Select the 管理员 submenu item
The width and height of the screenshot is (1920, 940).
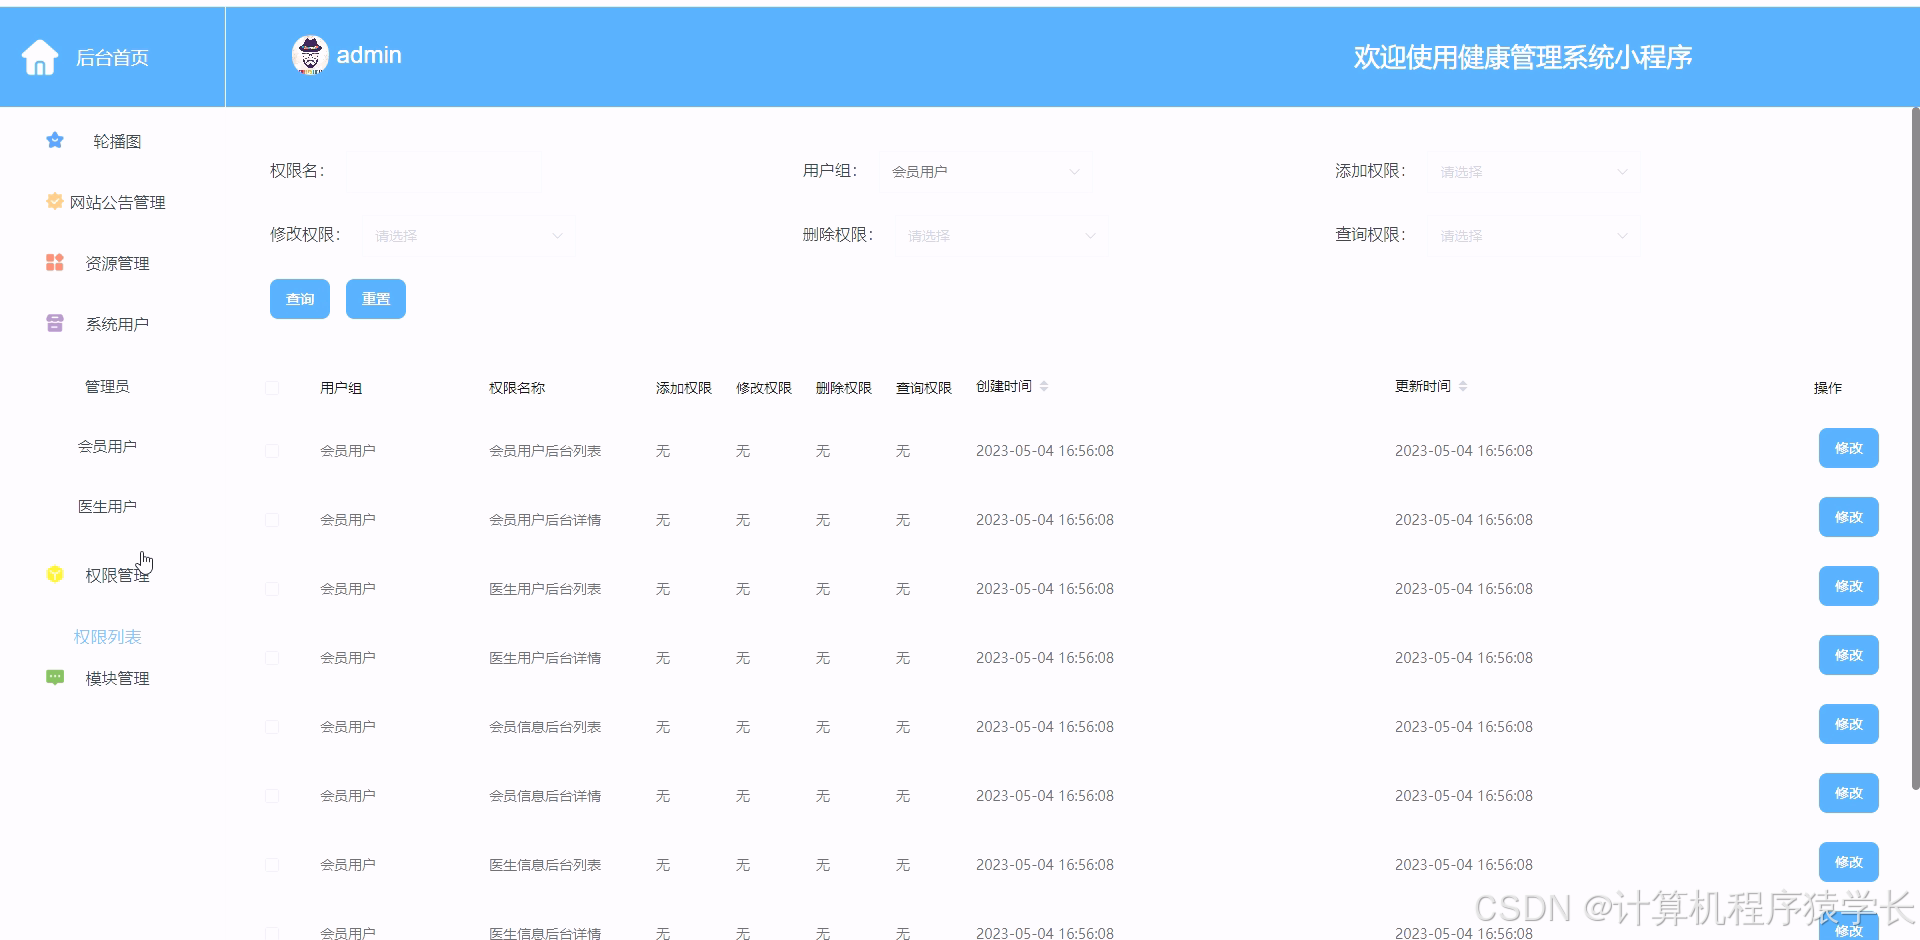tap(107, 386)
